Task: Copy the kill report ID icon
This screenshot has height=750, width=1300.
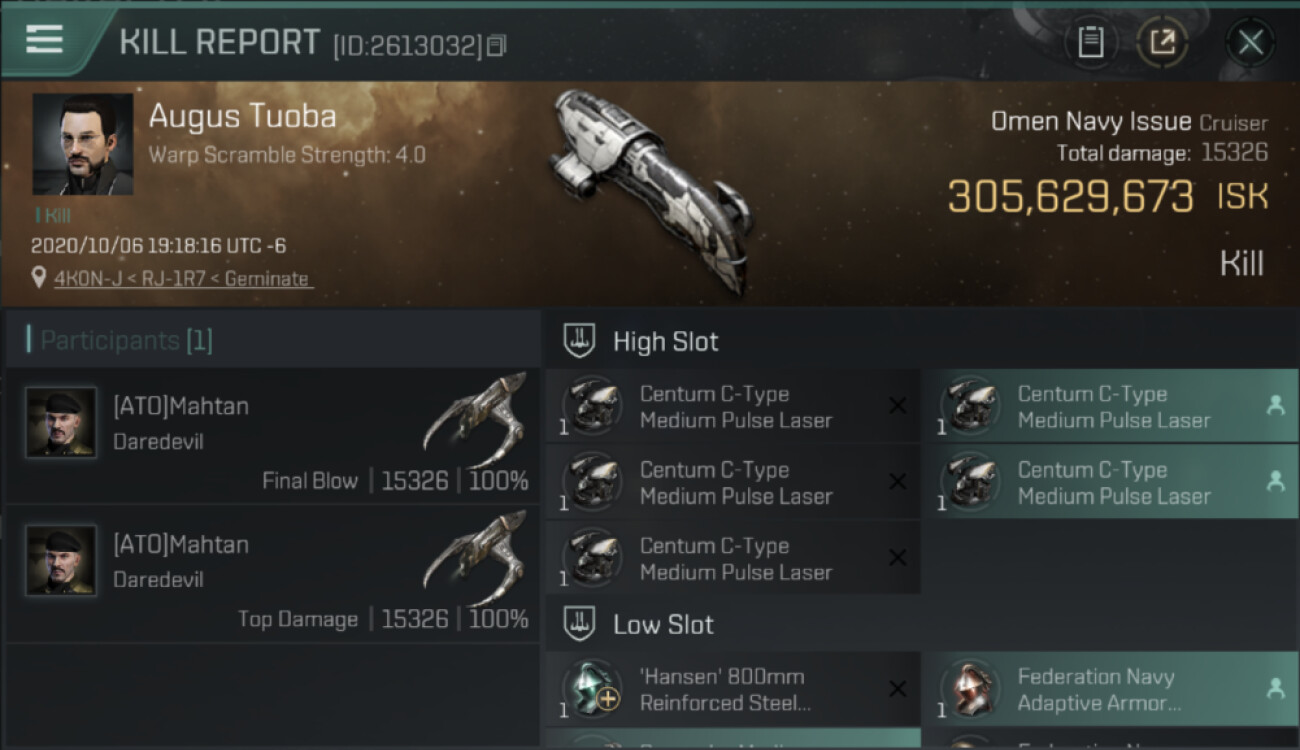Action: tap(497, 45)
